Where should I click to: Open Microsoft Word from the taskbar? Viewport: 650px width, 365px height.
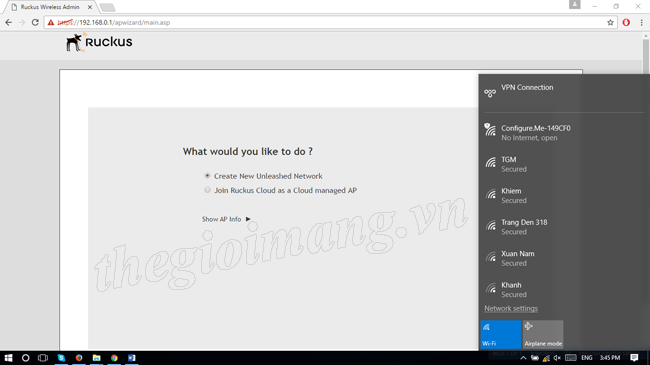(131, 358)
